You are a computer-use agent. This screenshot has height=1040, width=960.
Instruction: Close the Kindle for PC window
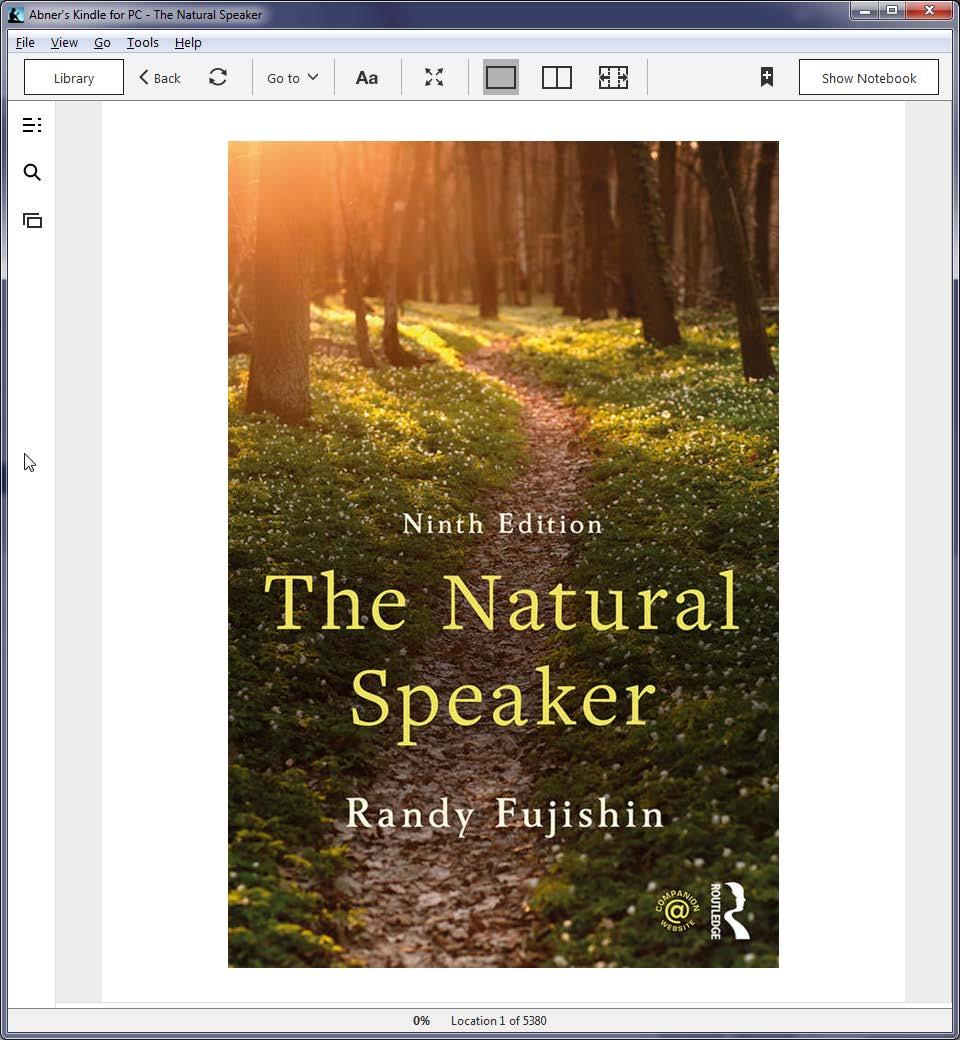point(929,11)
